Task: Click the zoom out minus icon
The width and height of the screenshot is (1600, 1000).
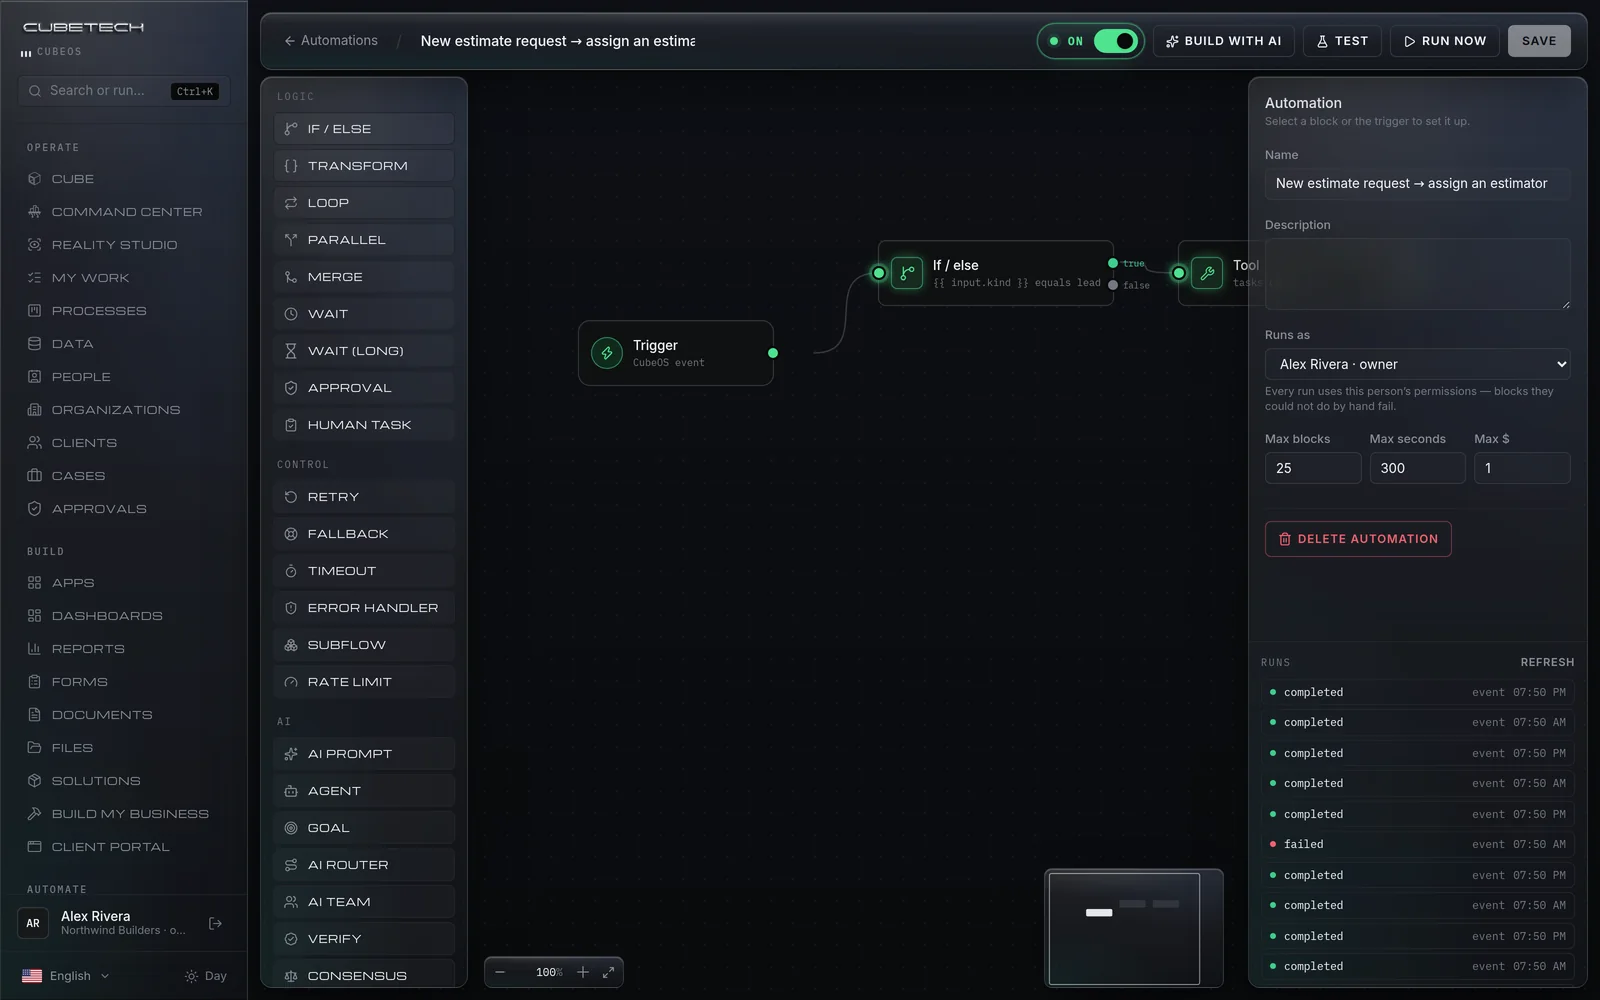Action: click(500, 972)
